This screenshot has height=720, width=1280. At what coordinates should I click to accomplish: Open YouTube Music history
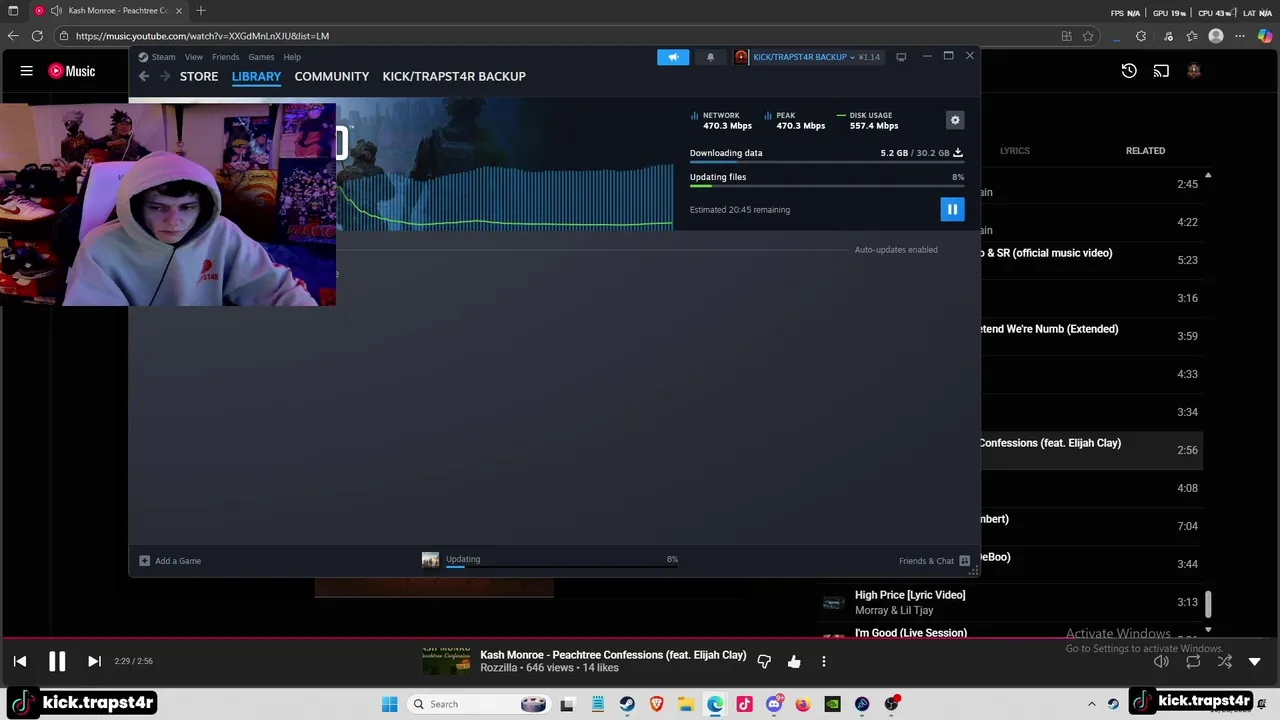(1129, 71)
